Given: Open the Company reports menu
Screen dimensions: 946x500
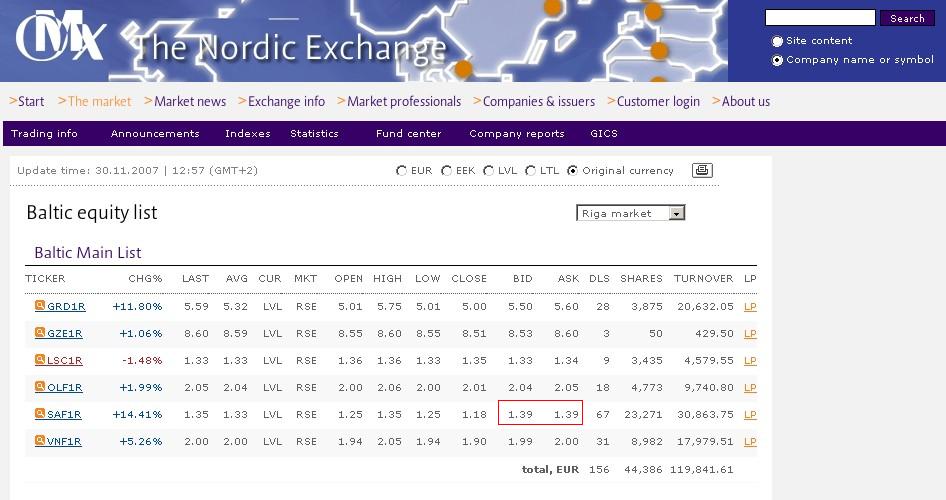Looking at the screenshot, I should [516, 134].
